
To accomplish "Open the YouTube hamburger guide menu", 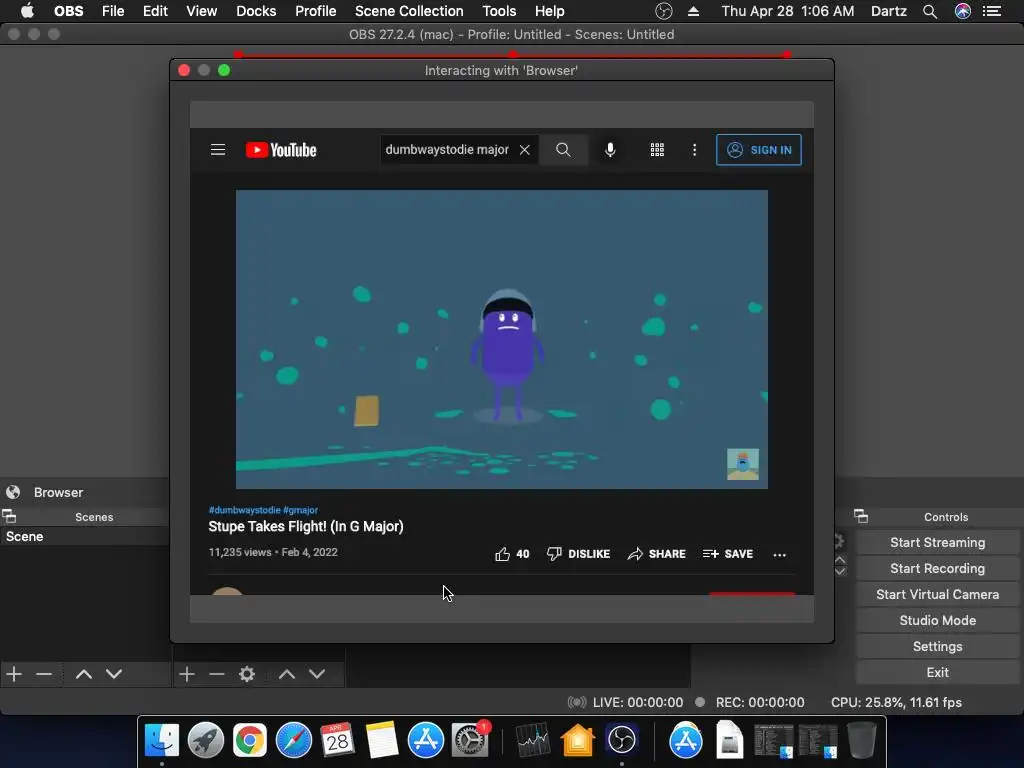I will click(218, 150).
